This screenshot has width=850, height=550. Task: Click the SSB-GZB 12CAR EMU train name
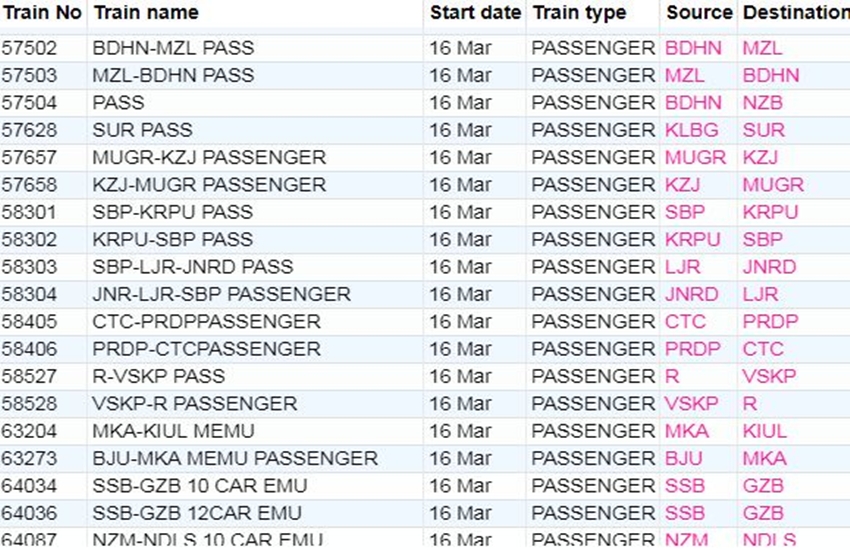coord(199,513)
